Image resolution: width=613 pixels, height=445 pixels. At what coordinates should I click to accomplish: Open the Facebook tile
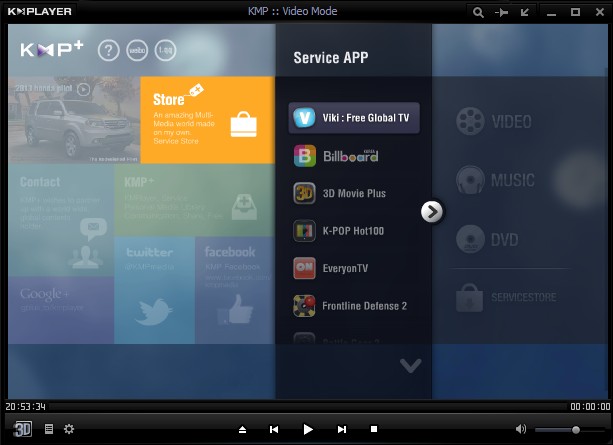click(x=235, y=290)
